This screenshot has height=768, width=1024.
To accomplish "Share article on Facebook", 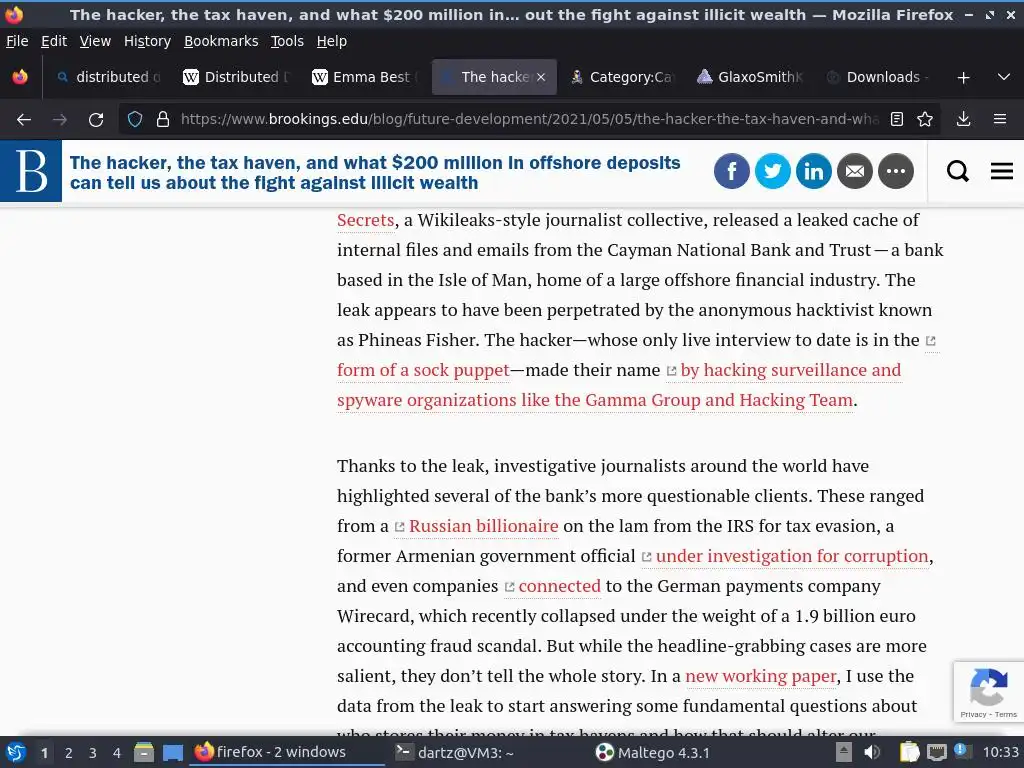I will click(731, 171).
